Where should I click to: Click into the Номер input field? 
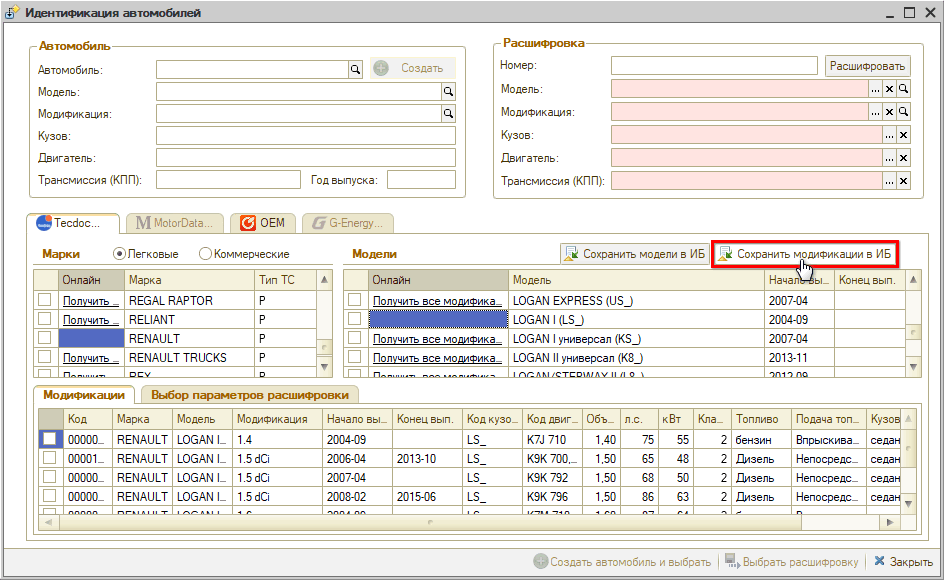[x=715, y=66]
